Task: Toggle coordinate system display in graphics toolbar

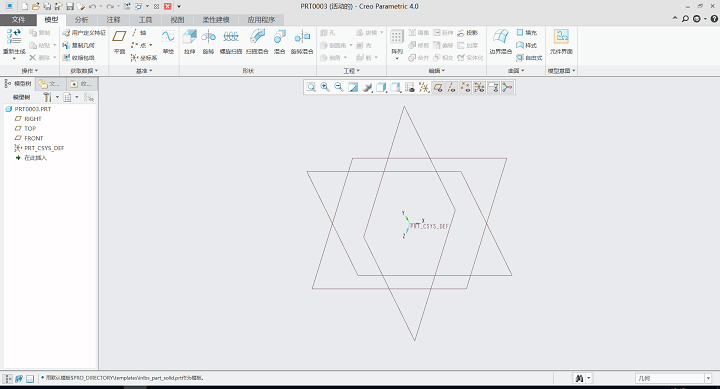Action: tap(479, 87)
